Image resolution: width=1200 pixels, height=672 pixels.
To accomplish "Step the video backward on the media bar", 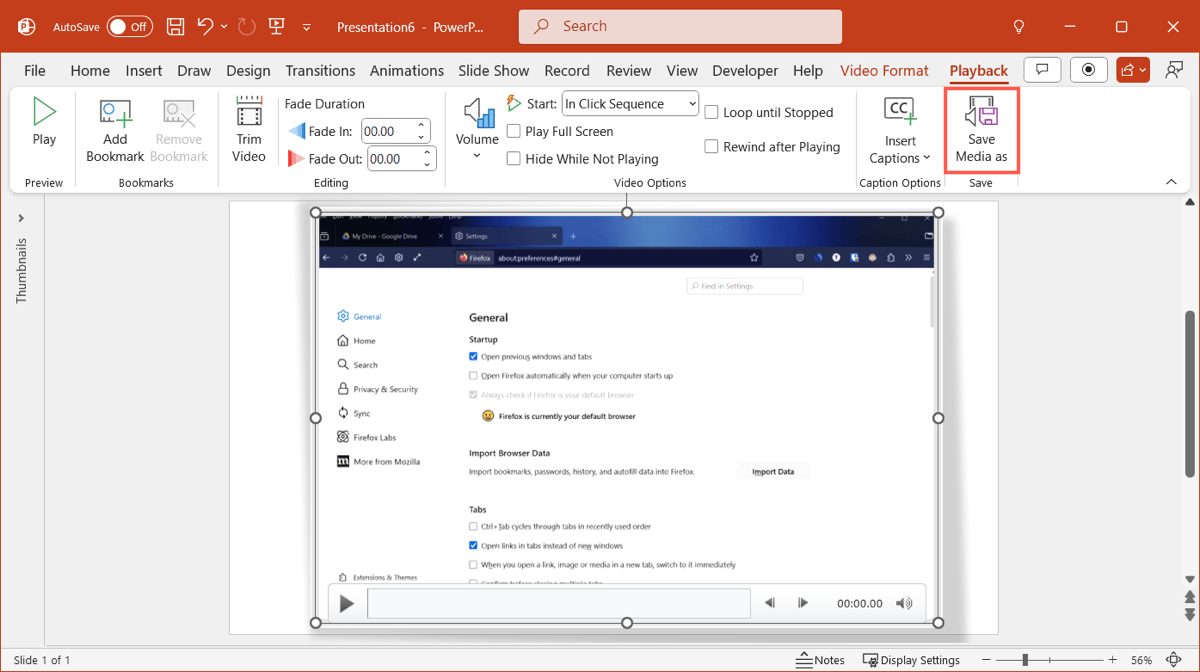I will click(770, 603).
